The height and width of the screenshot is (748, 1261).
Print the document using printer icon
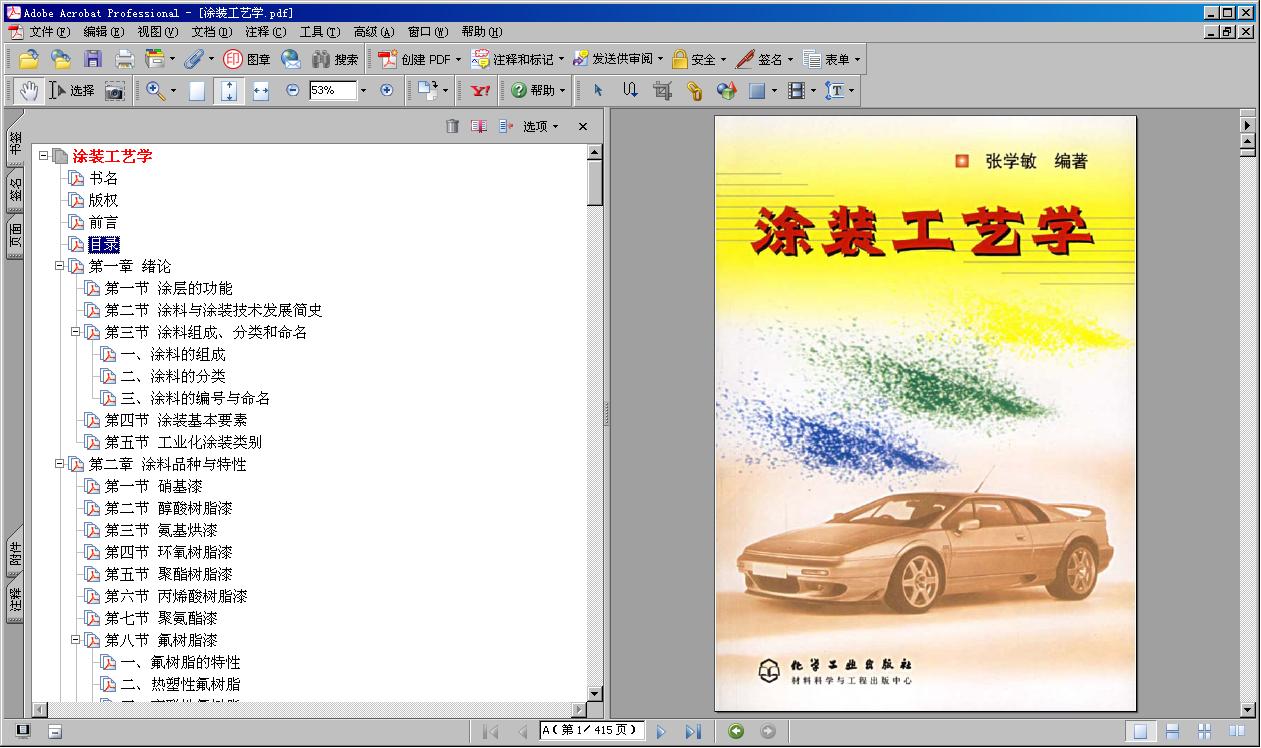124,59
